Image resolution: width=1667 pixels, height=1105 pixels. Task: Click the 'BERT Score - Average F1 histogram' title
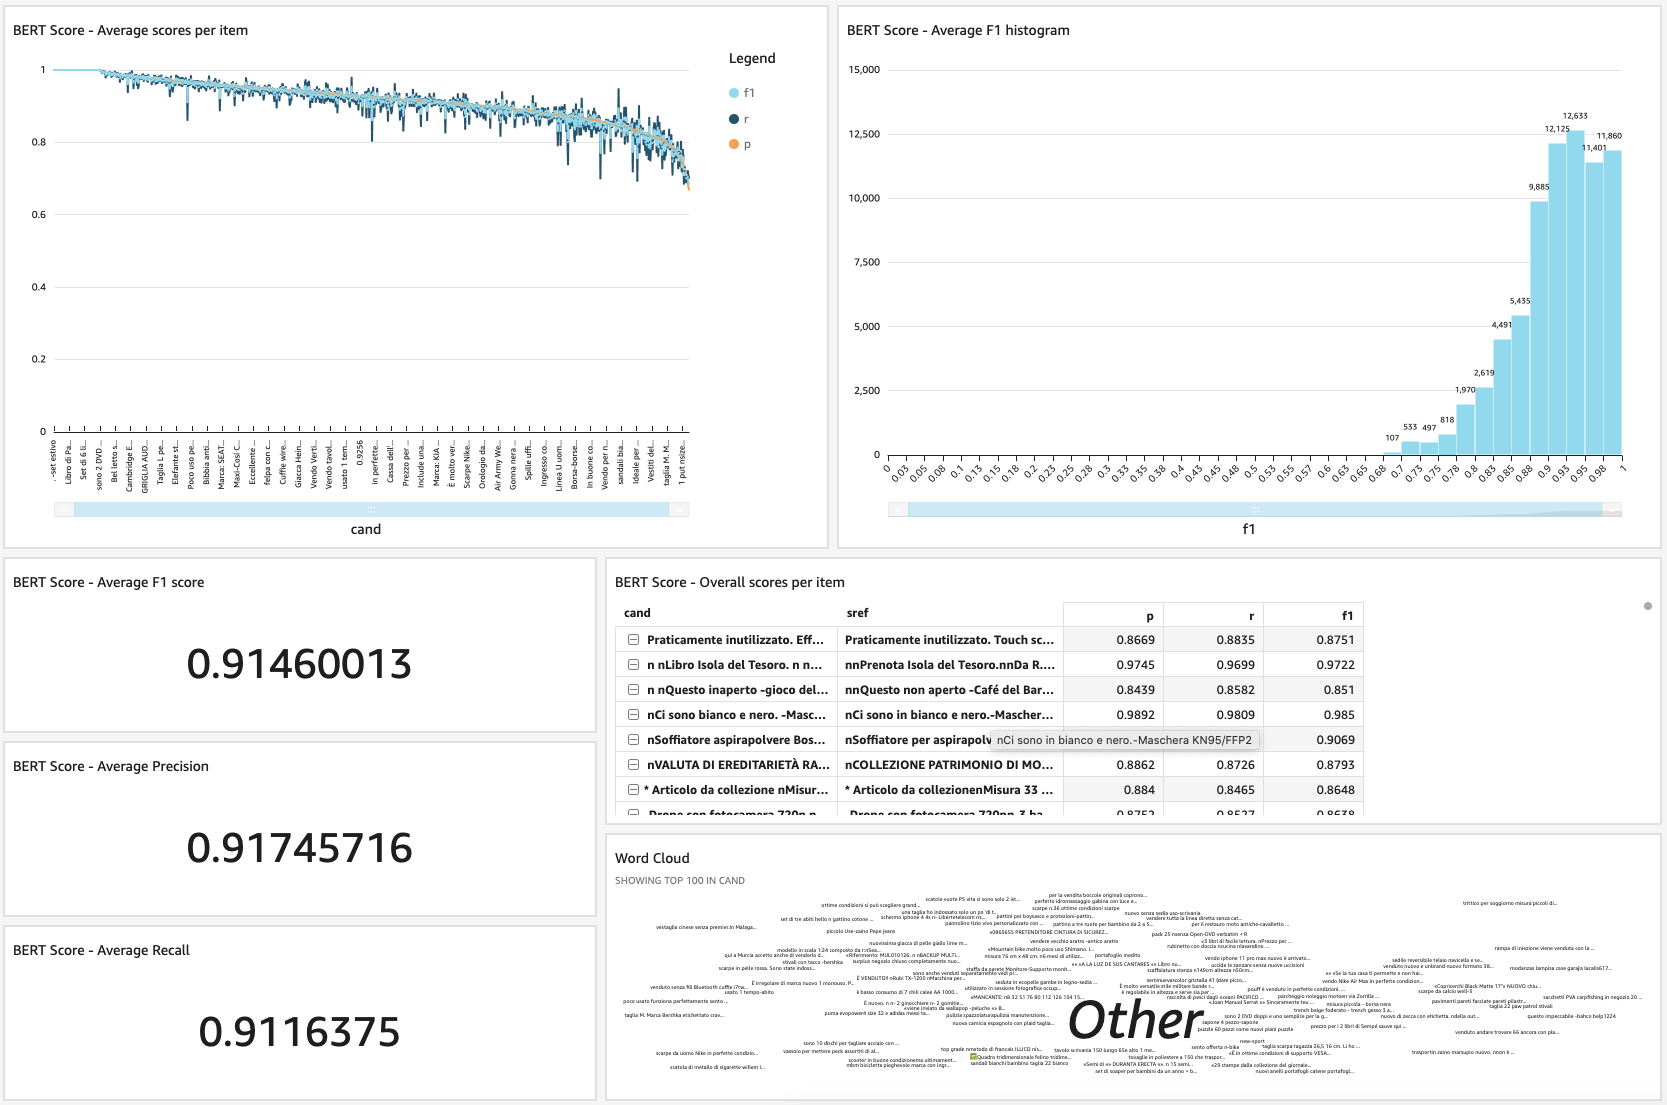coord(958,31)
